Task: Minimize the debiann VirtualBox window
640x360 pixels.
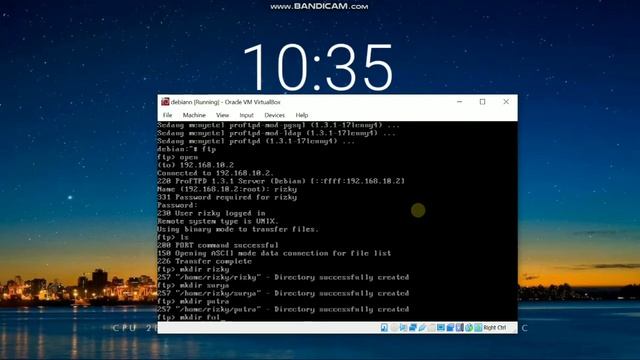Action: [x=460, y=102]
